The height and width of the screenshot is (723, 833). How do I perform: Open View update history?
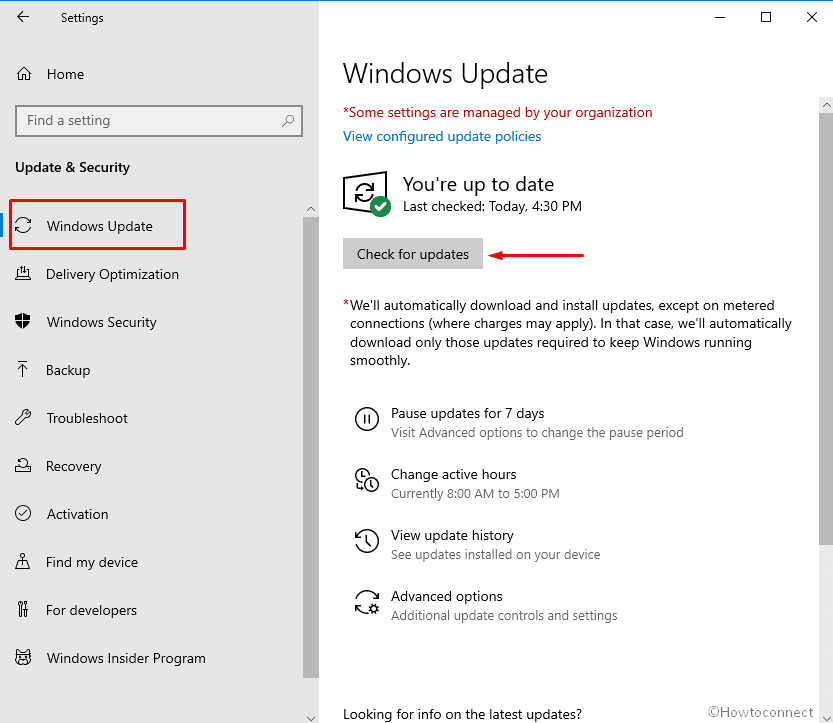(x=452, y=535)
